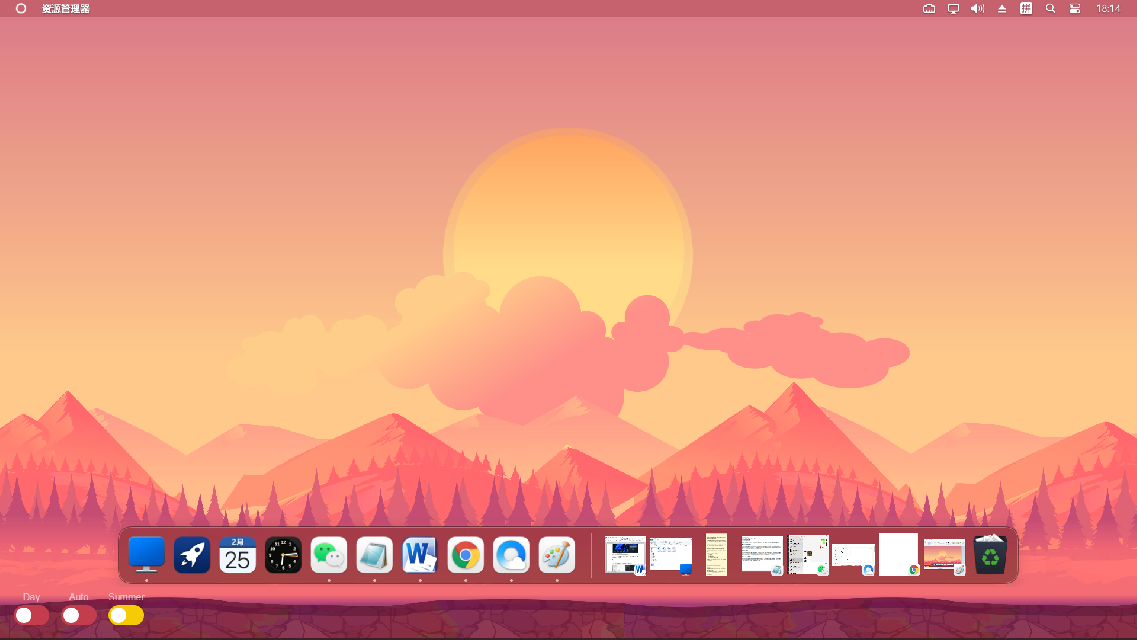Screen dimensions: 1137x640
Task: Open the rocket launcher icon in dock
Action: click(x=192, y=554)
